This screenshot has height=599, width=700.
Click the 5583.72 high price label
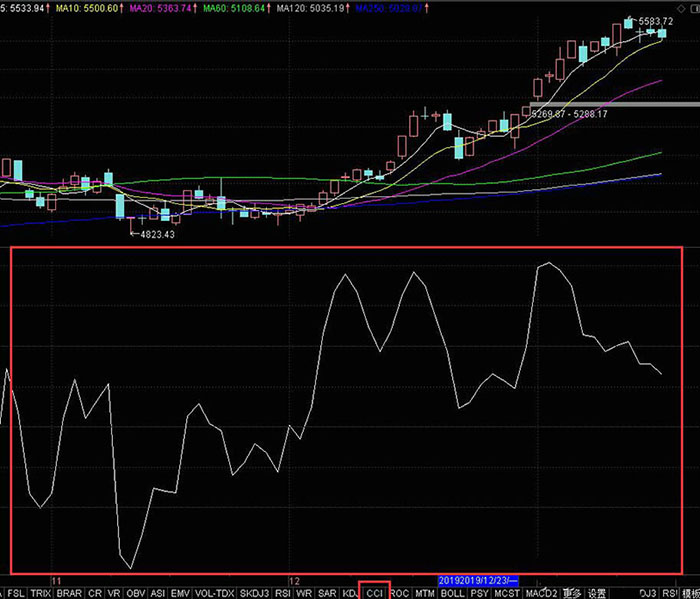click(x=655, y=21)
